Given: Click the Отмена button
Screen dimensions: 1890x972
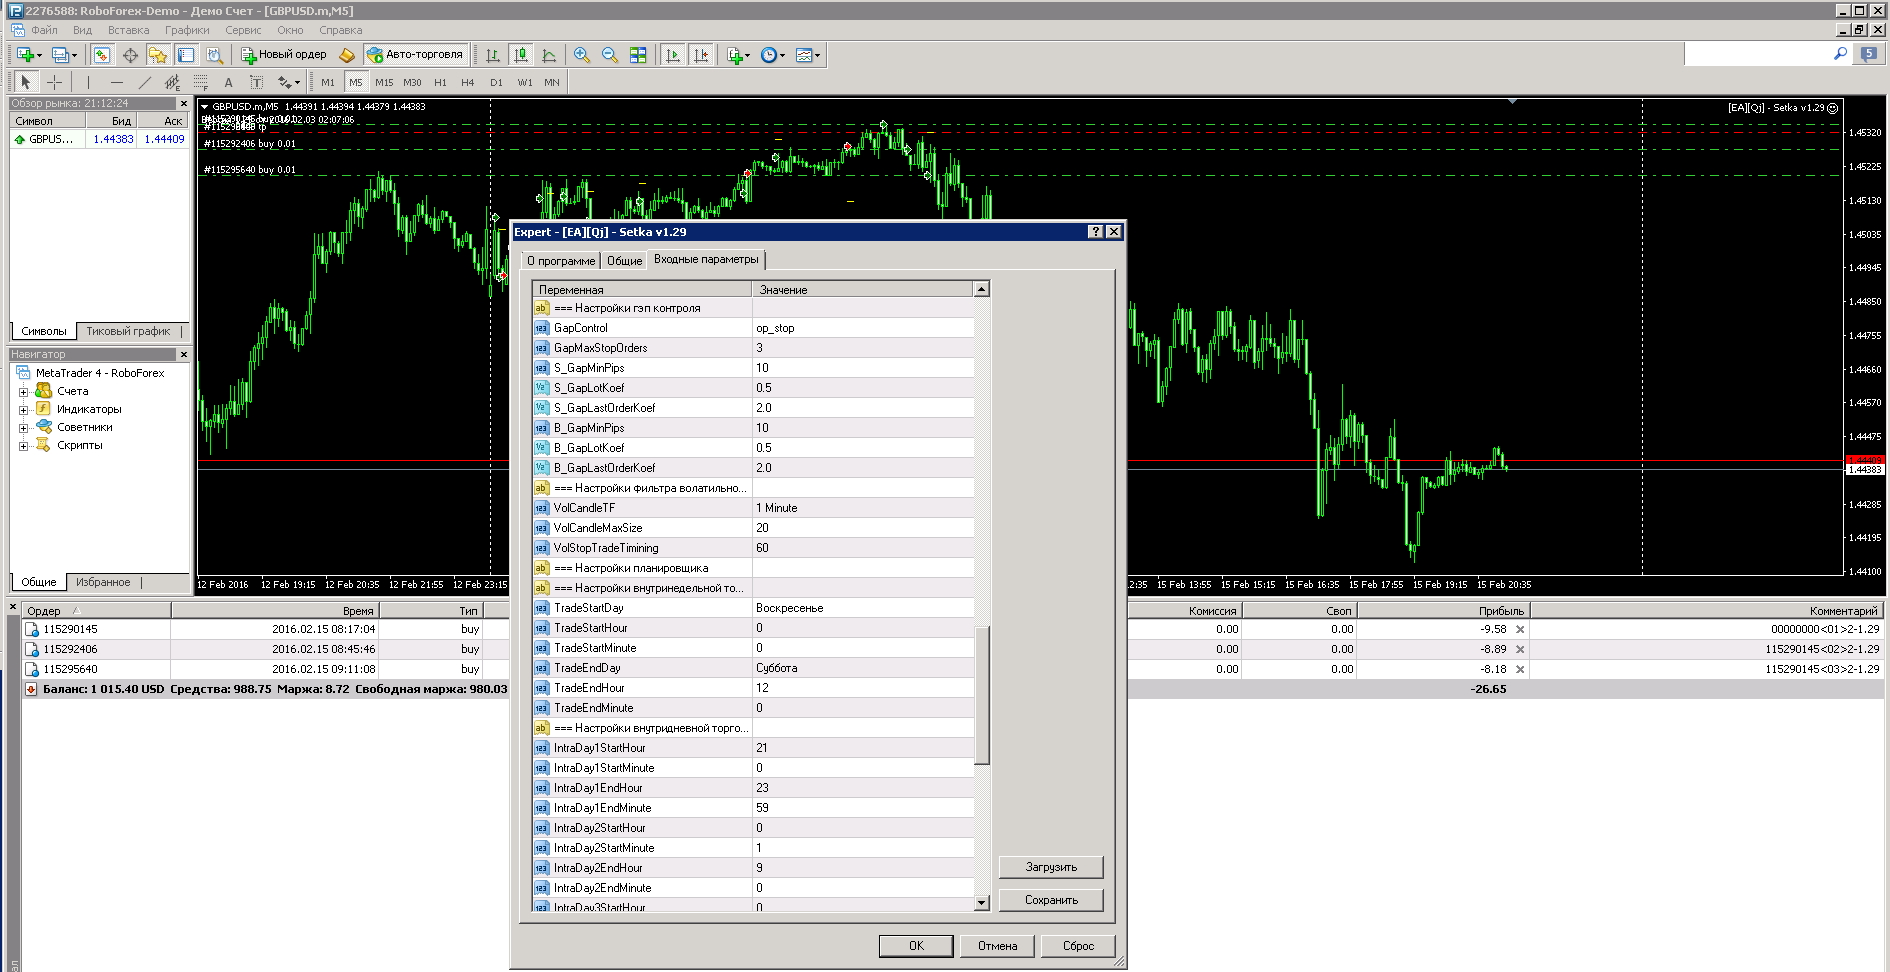Looking at the screenshot, I should click(x=997, y=946).
